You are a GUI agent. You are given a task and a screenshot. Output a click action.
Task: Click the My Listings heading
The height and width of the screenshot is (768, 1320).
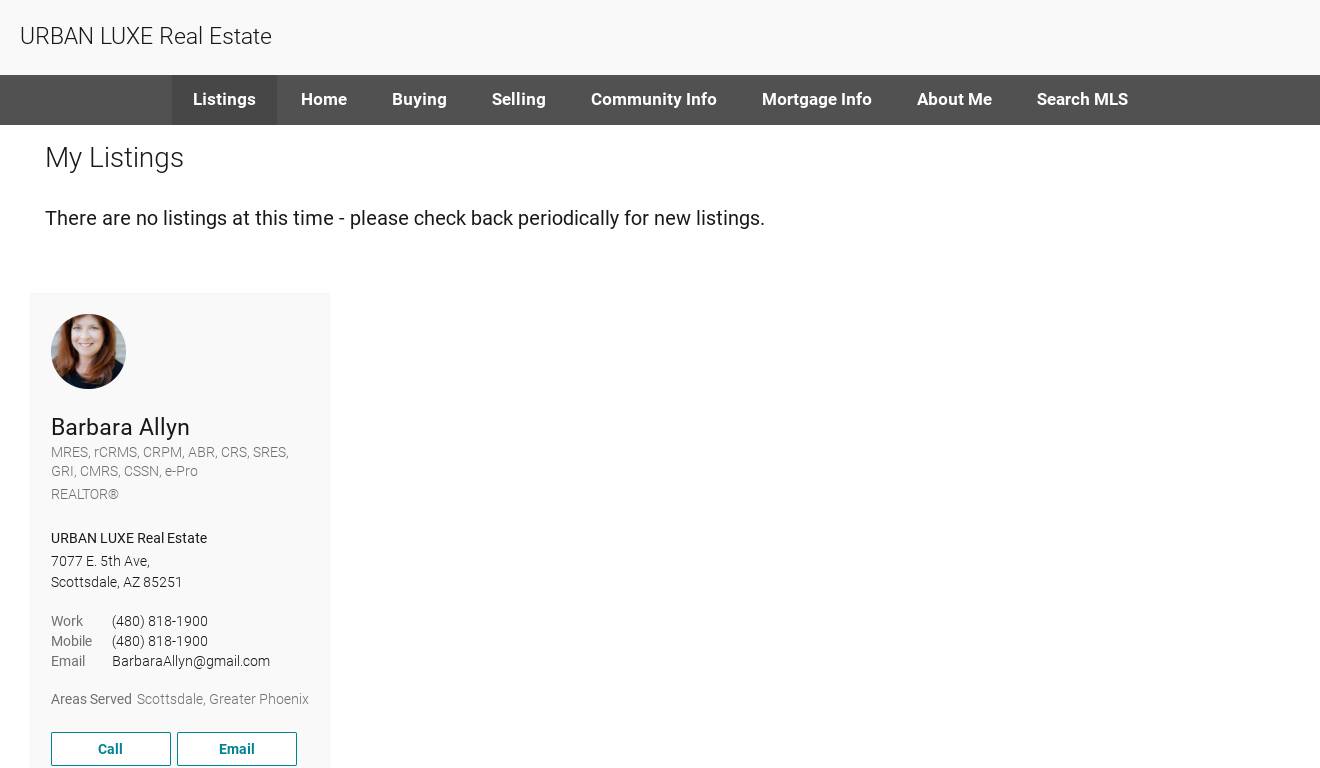114,158
